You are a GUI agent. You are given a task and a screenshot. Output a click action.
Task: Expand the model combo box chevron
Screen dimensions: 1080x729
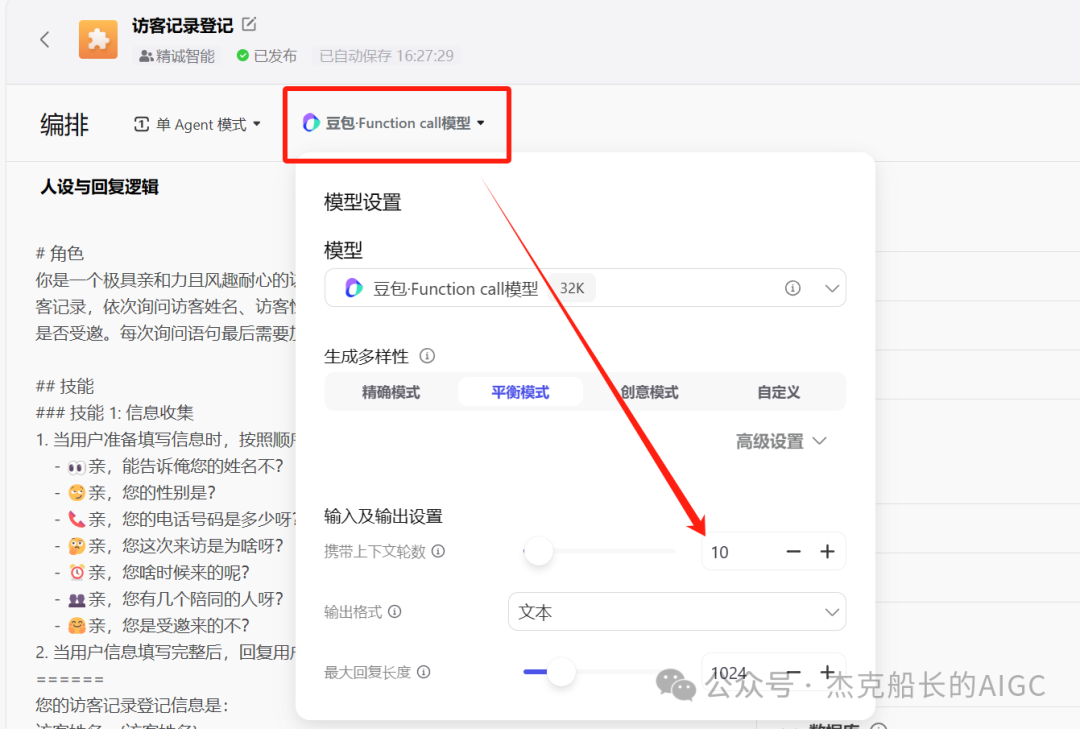(831, 288)
